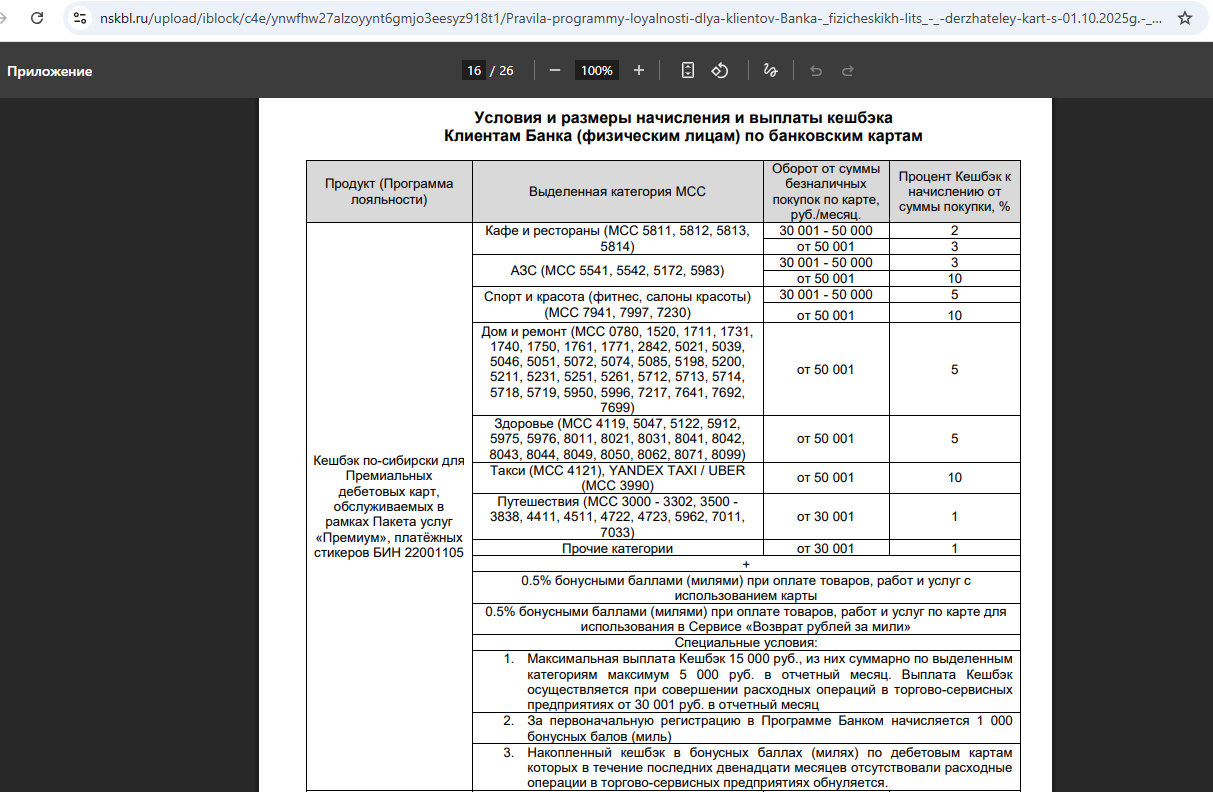Click the PDF title «Приложение»
Viewport: 1213px width, 792px height.
(50, 71)
